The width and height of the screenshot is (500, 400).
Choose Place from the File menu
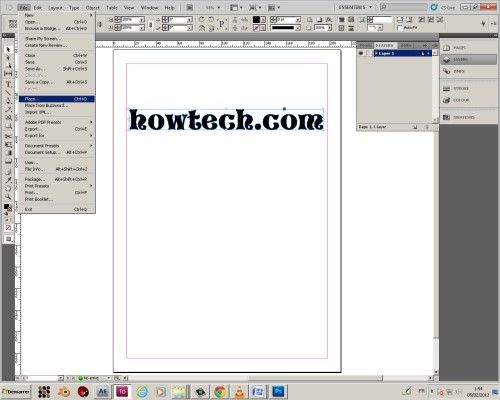click(56, 99)
